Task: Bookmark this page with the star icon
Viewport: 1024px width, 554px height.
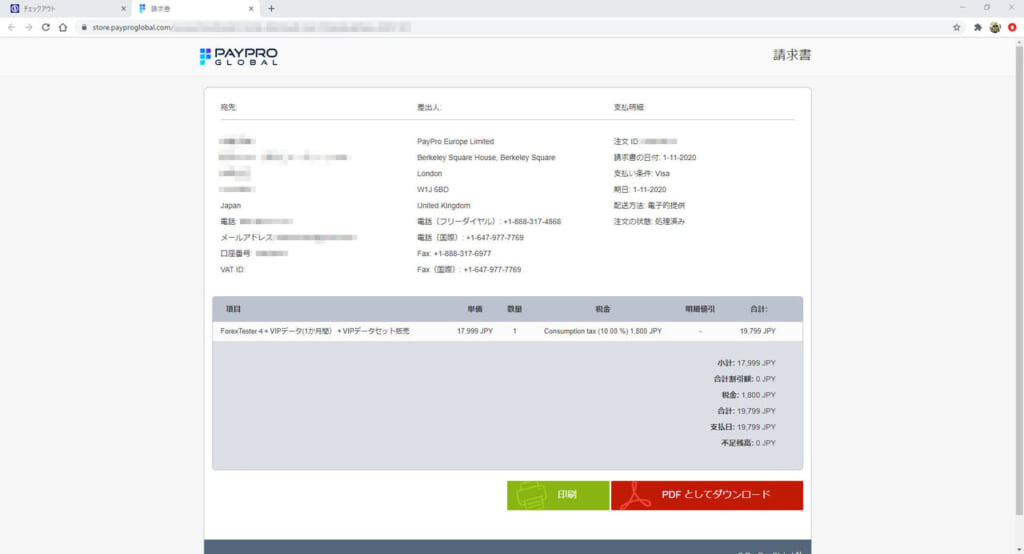Action: pos(957,27)
